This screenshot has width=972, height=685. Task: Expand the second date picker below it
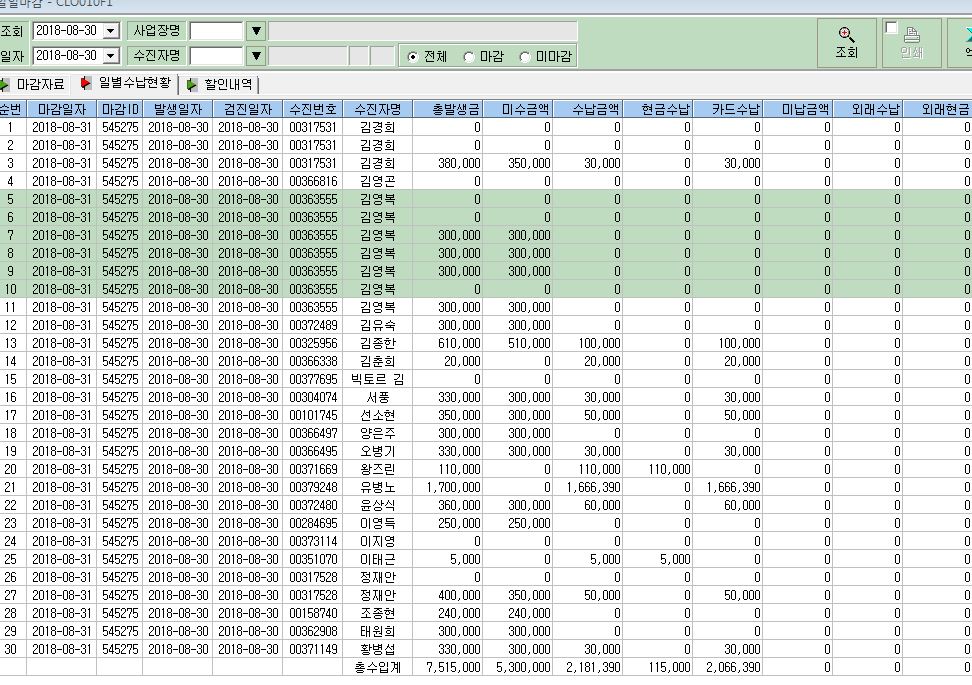[111, 56]
